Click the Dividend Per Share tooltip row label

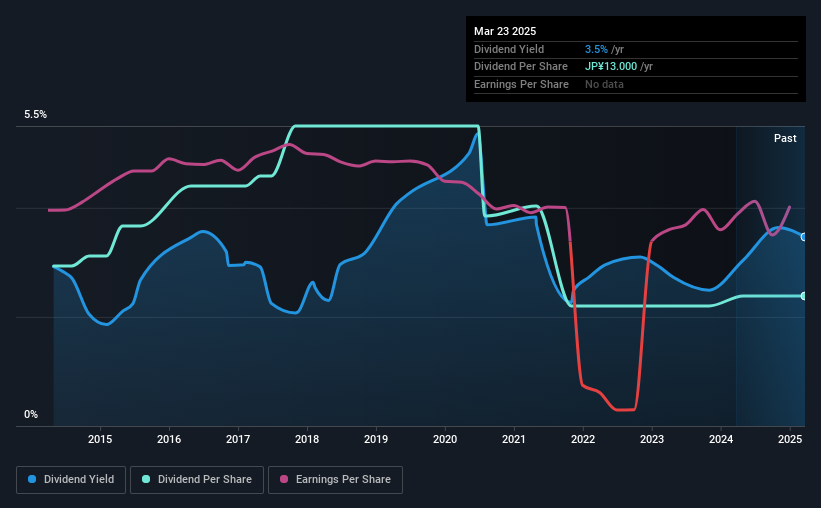521,67
